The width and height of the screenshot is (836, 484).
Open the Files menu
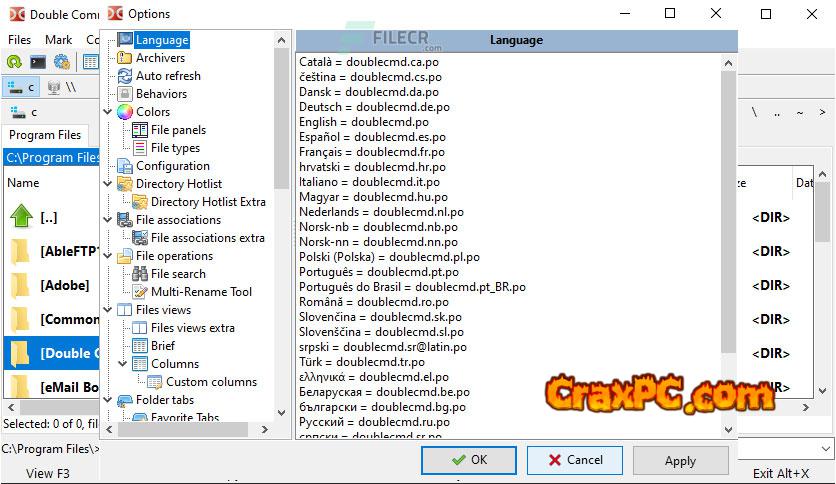pos(19,40)
